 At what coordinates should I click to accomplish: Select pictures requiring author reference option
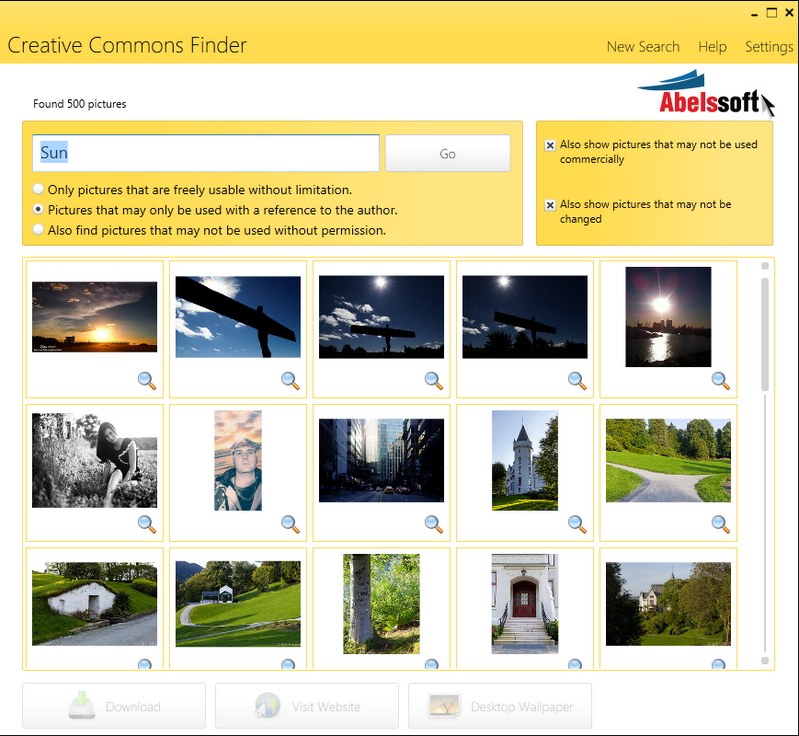[x=39, y=210]
